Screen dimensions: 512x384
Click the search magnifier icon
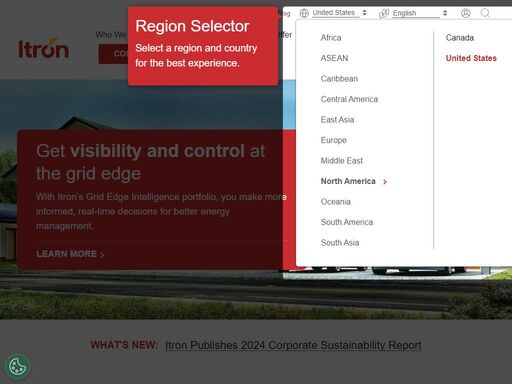point(485,13)
